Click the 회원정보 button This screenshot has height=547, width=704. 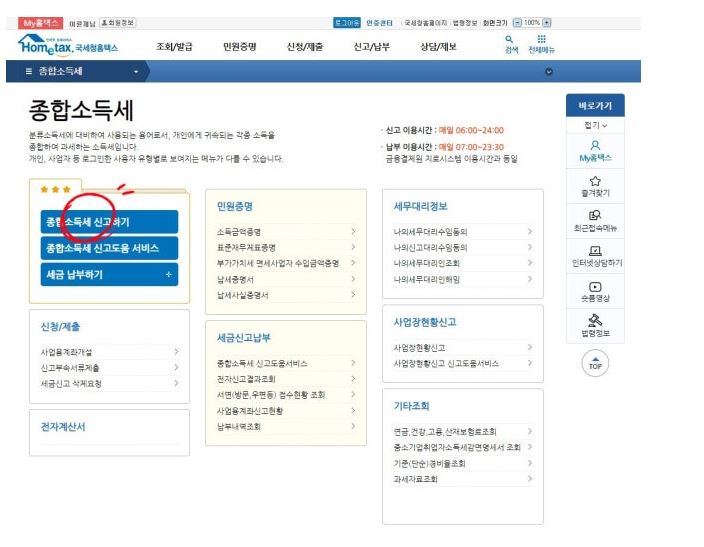click(x=118, y=22)
